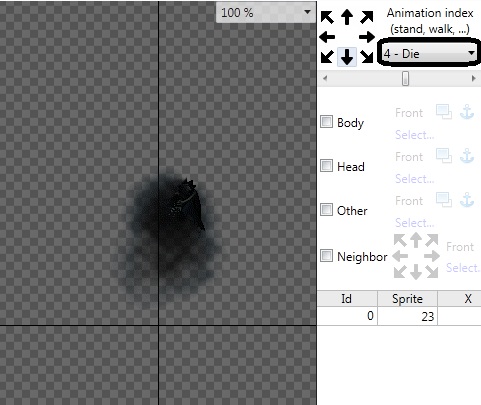Click the Body anchor icon
This screenshot has width=481, height=405.
point(467,112)
